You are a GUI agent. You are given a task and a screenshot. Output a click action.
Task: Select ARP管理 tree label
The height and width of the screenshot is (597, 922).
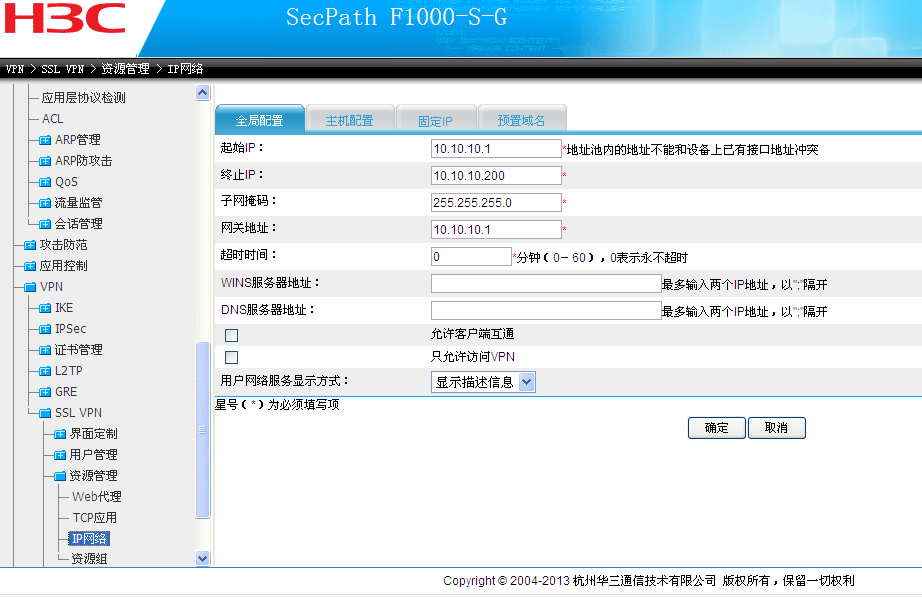click(78, 140)
